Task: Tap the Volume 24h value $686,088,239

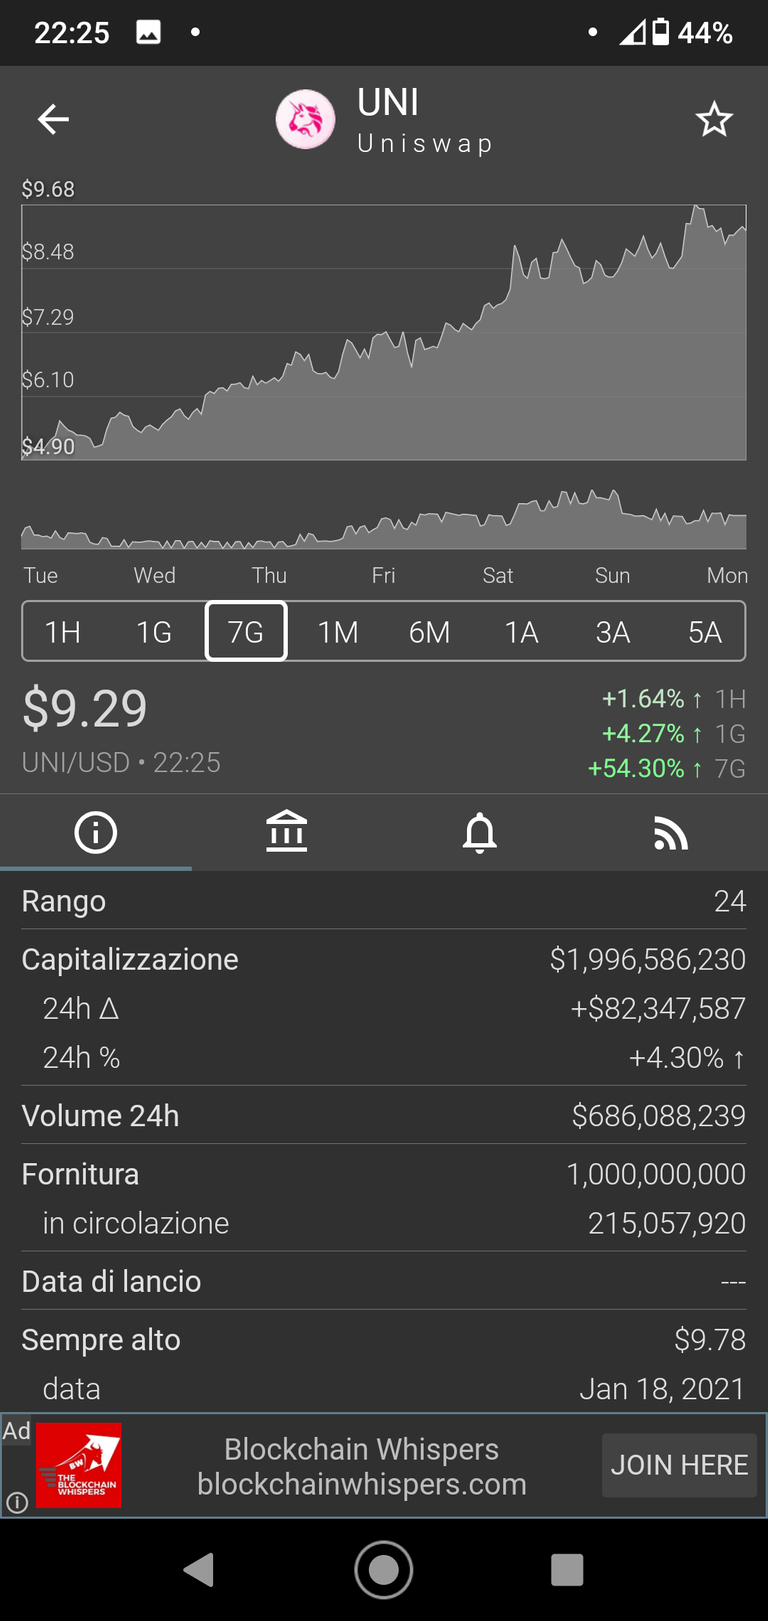Action: click(x=659, y=1115)
